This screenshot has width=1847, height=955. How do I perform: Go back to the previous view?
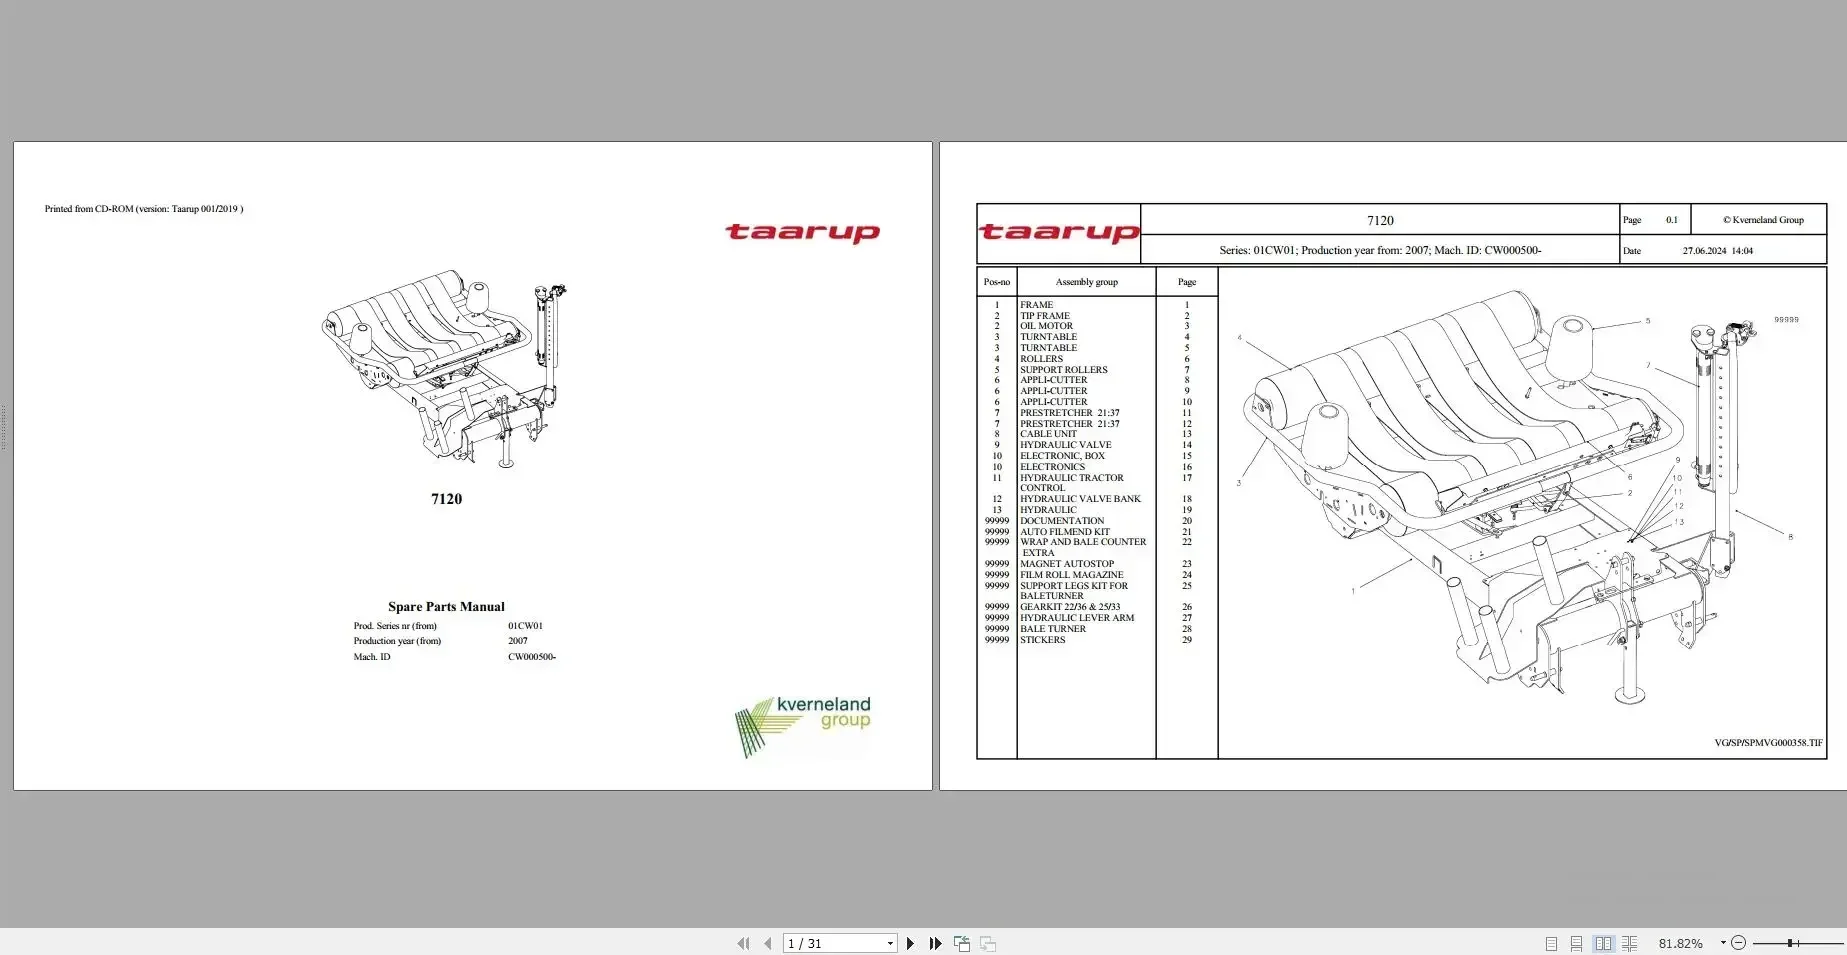point(962,943)
